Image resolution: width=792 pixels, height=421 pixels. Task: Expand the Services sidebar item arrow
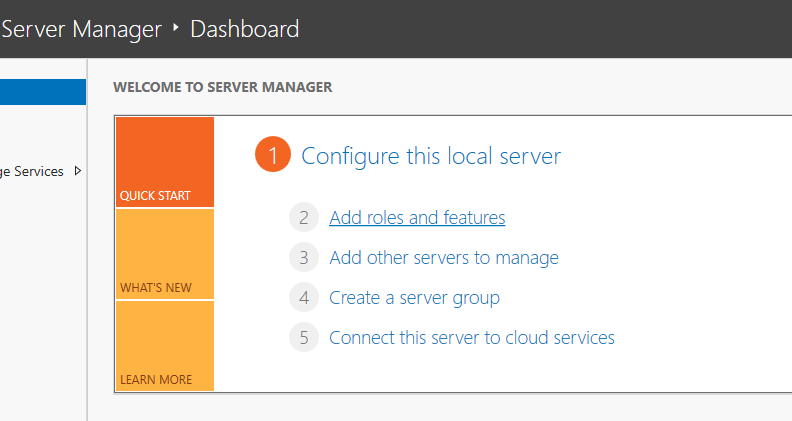[78, 171]
